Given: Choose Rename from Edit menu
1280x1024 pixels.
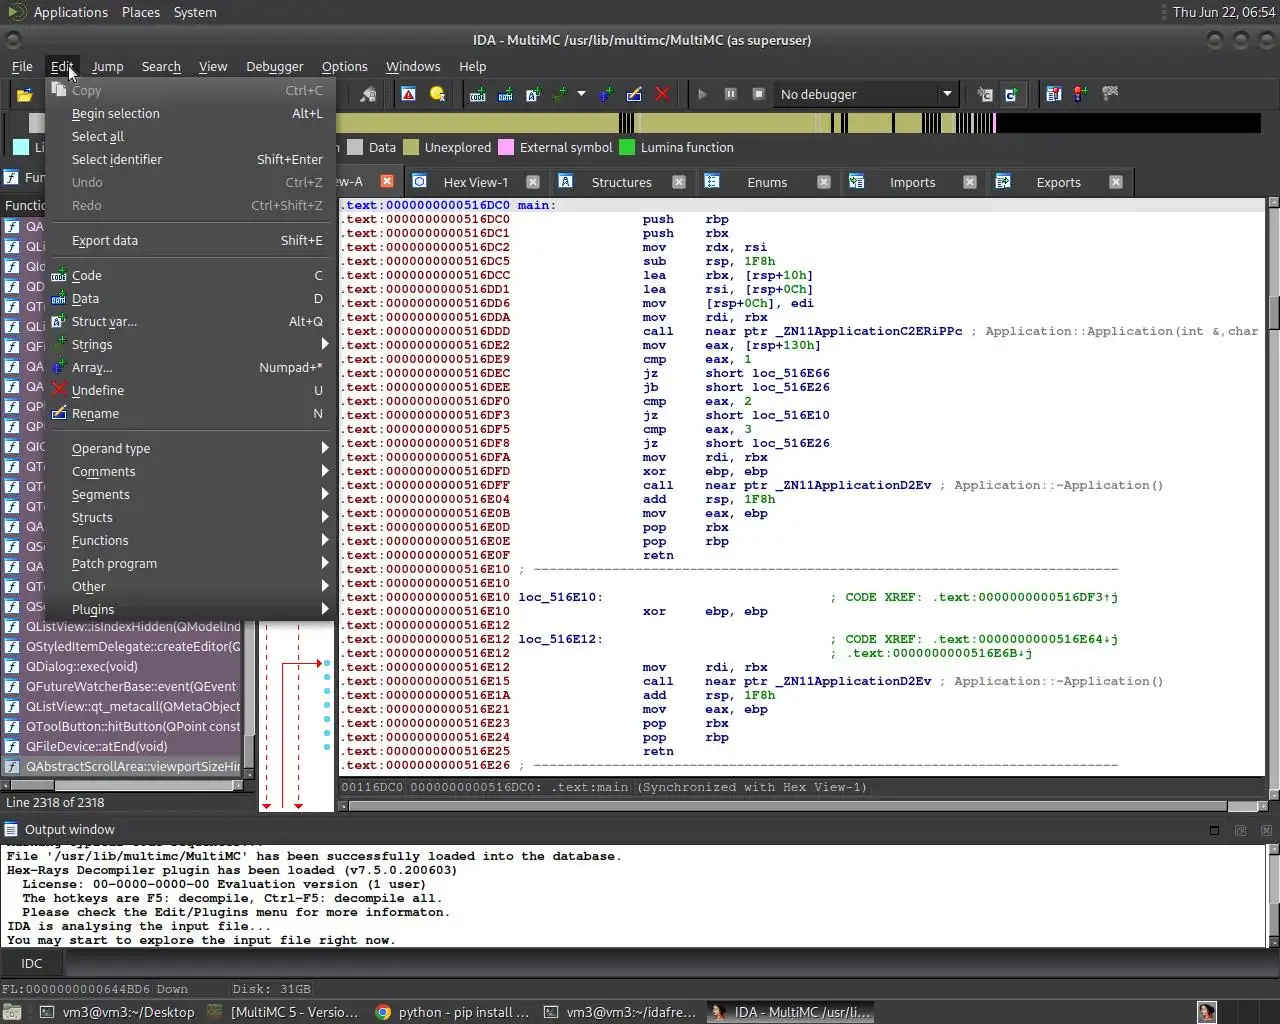Looking at the screenshot, I should click(x=190, y=413).
